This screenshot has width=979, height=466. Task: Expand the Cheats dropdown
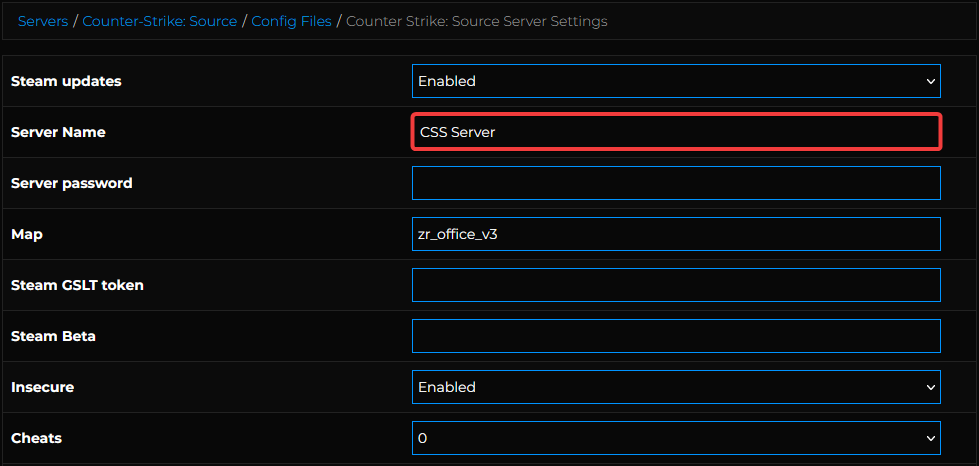point(676,438)
